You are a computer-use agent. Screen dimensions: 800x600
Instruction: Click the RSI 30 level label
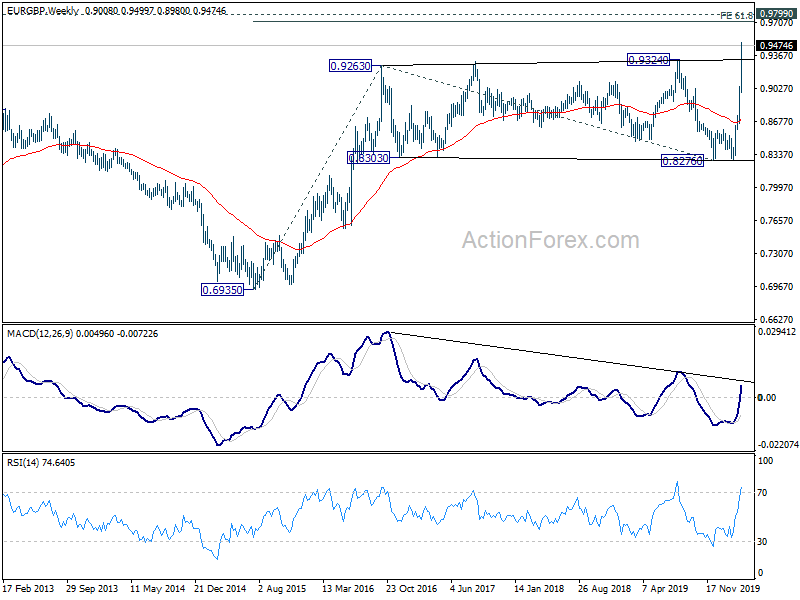pos(762,541)
